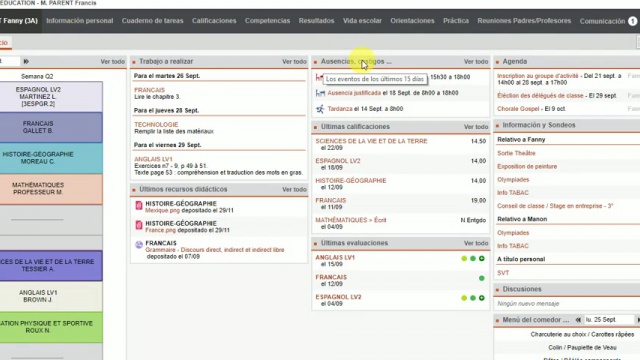Open Conseil de classe / Stage link

(x=555, y=206)
